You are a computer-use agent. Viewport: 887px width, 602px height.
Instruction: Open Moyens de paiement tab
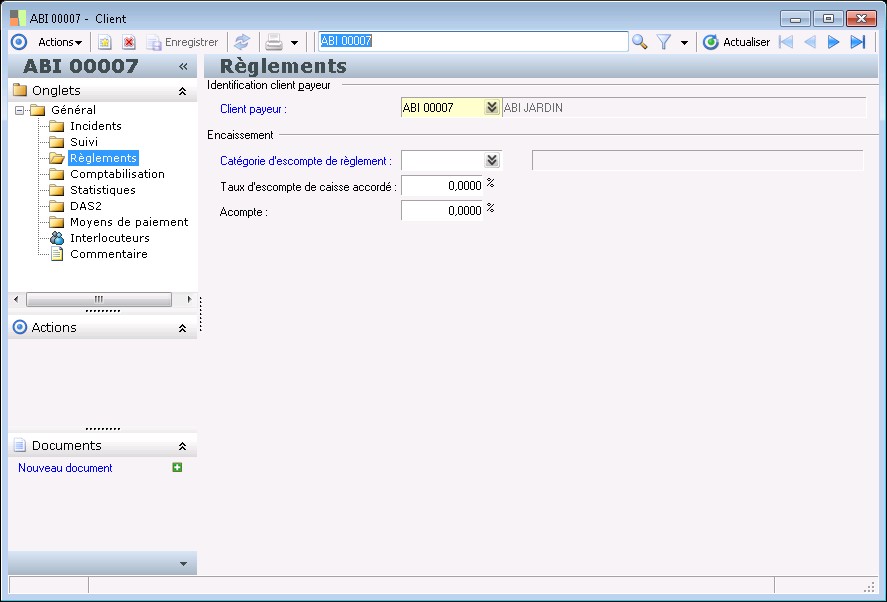[x=129, y=222]
